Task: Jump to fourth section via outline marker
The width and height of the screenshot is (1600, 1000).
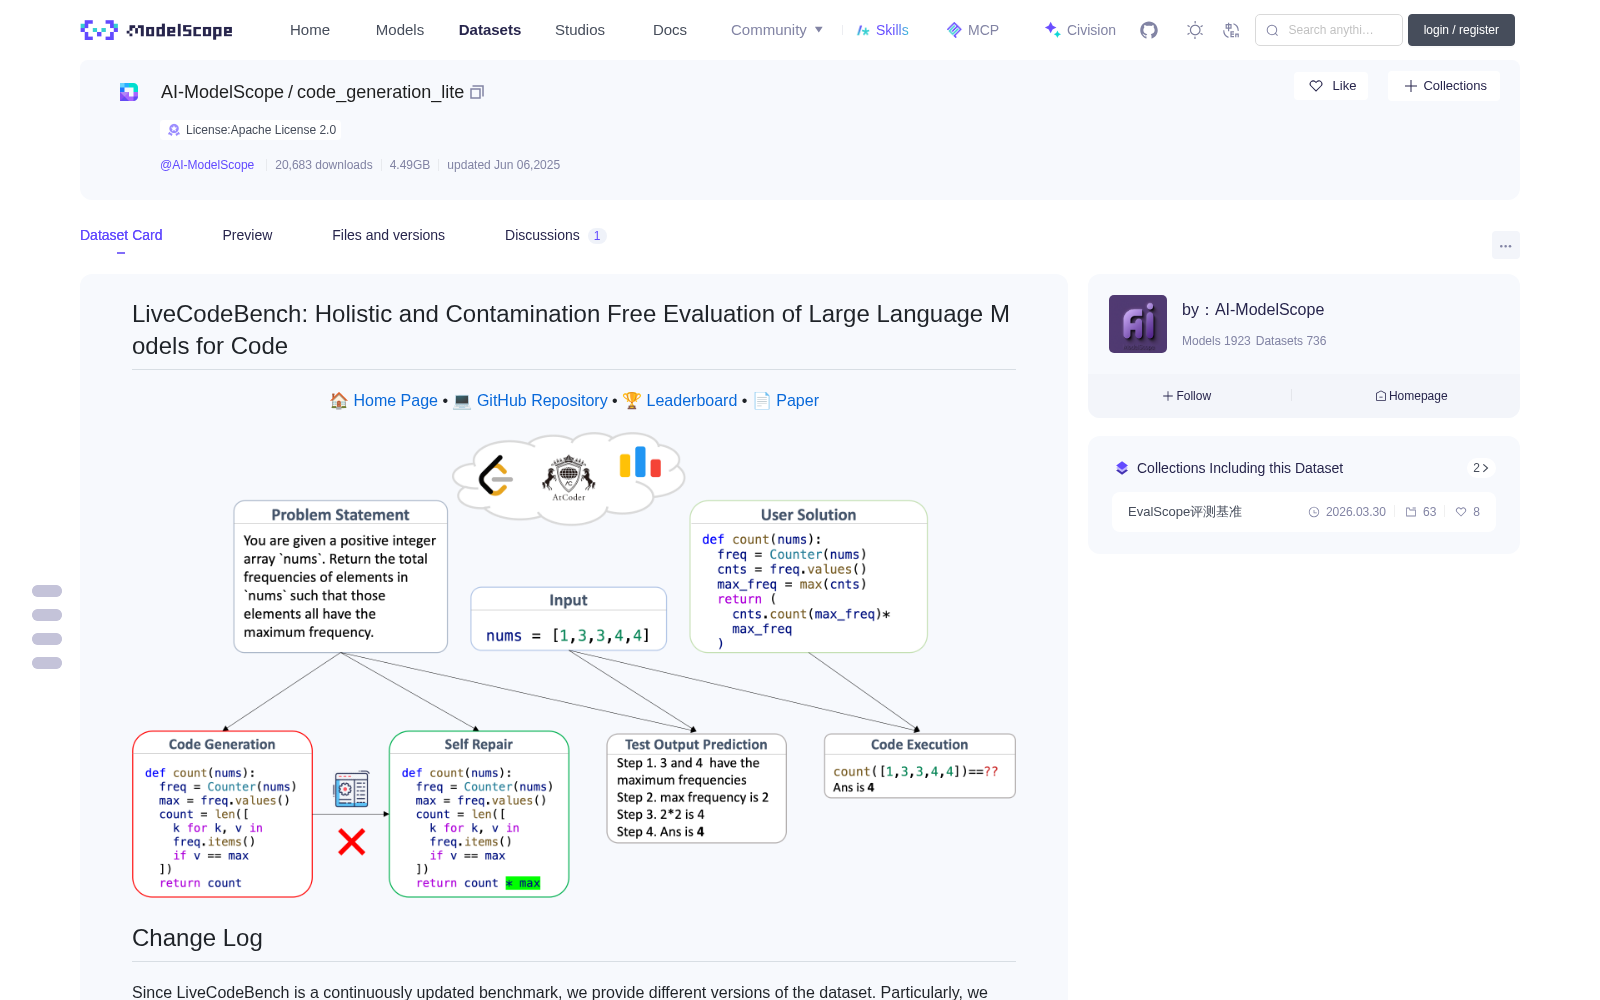Action: 47,663
